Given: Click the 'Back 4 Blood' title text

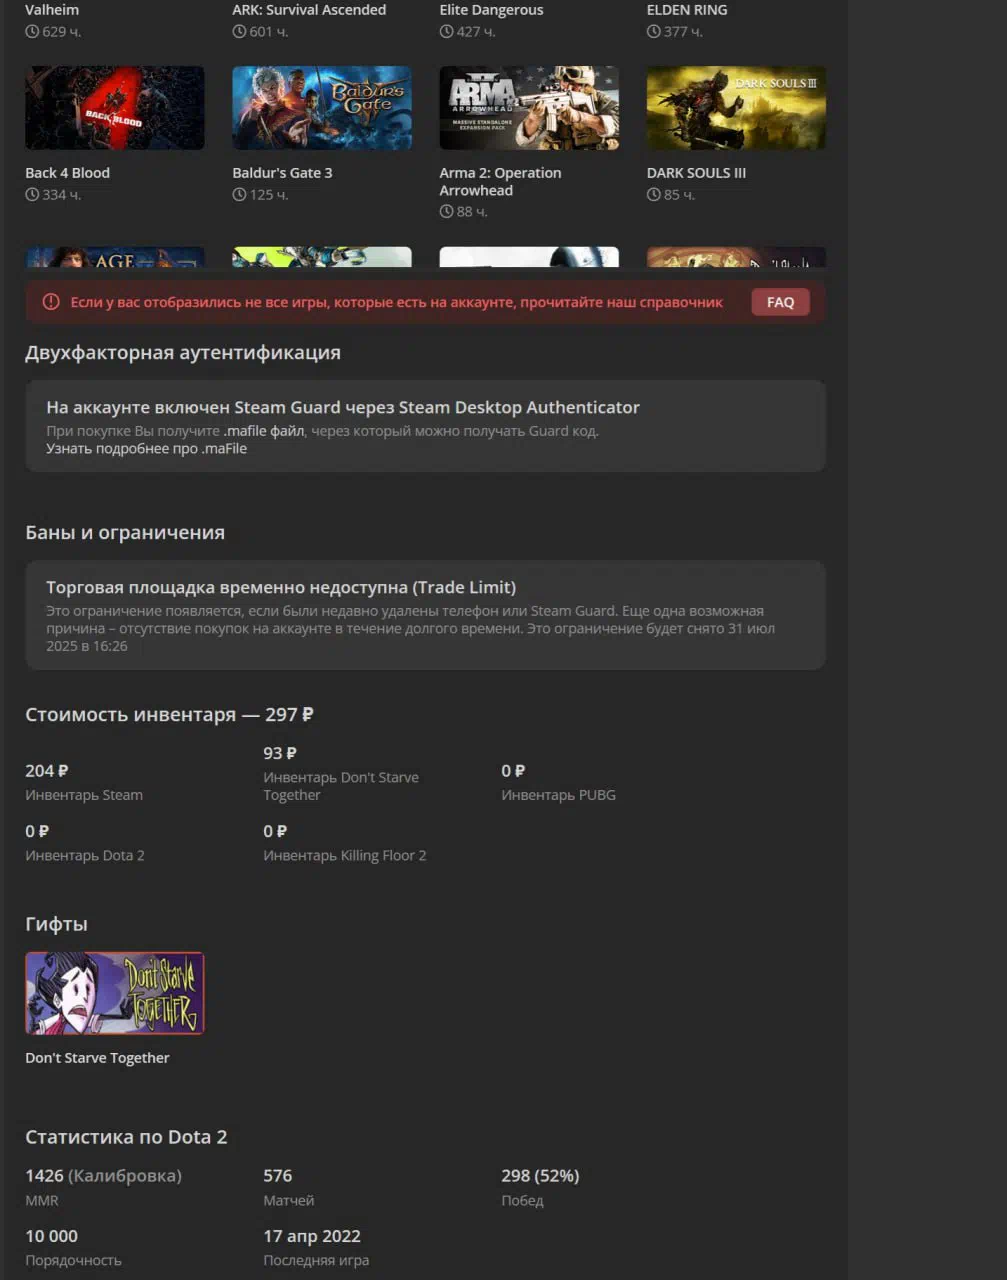Looking at the screenshot, I should pyautogui.click(x=68, y=173).
